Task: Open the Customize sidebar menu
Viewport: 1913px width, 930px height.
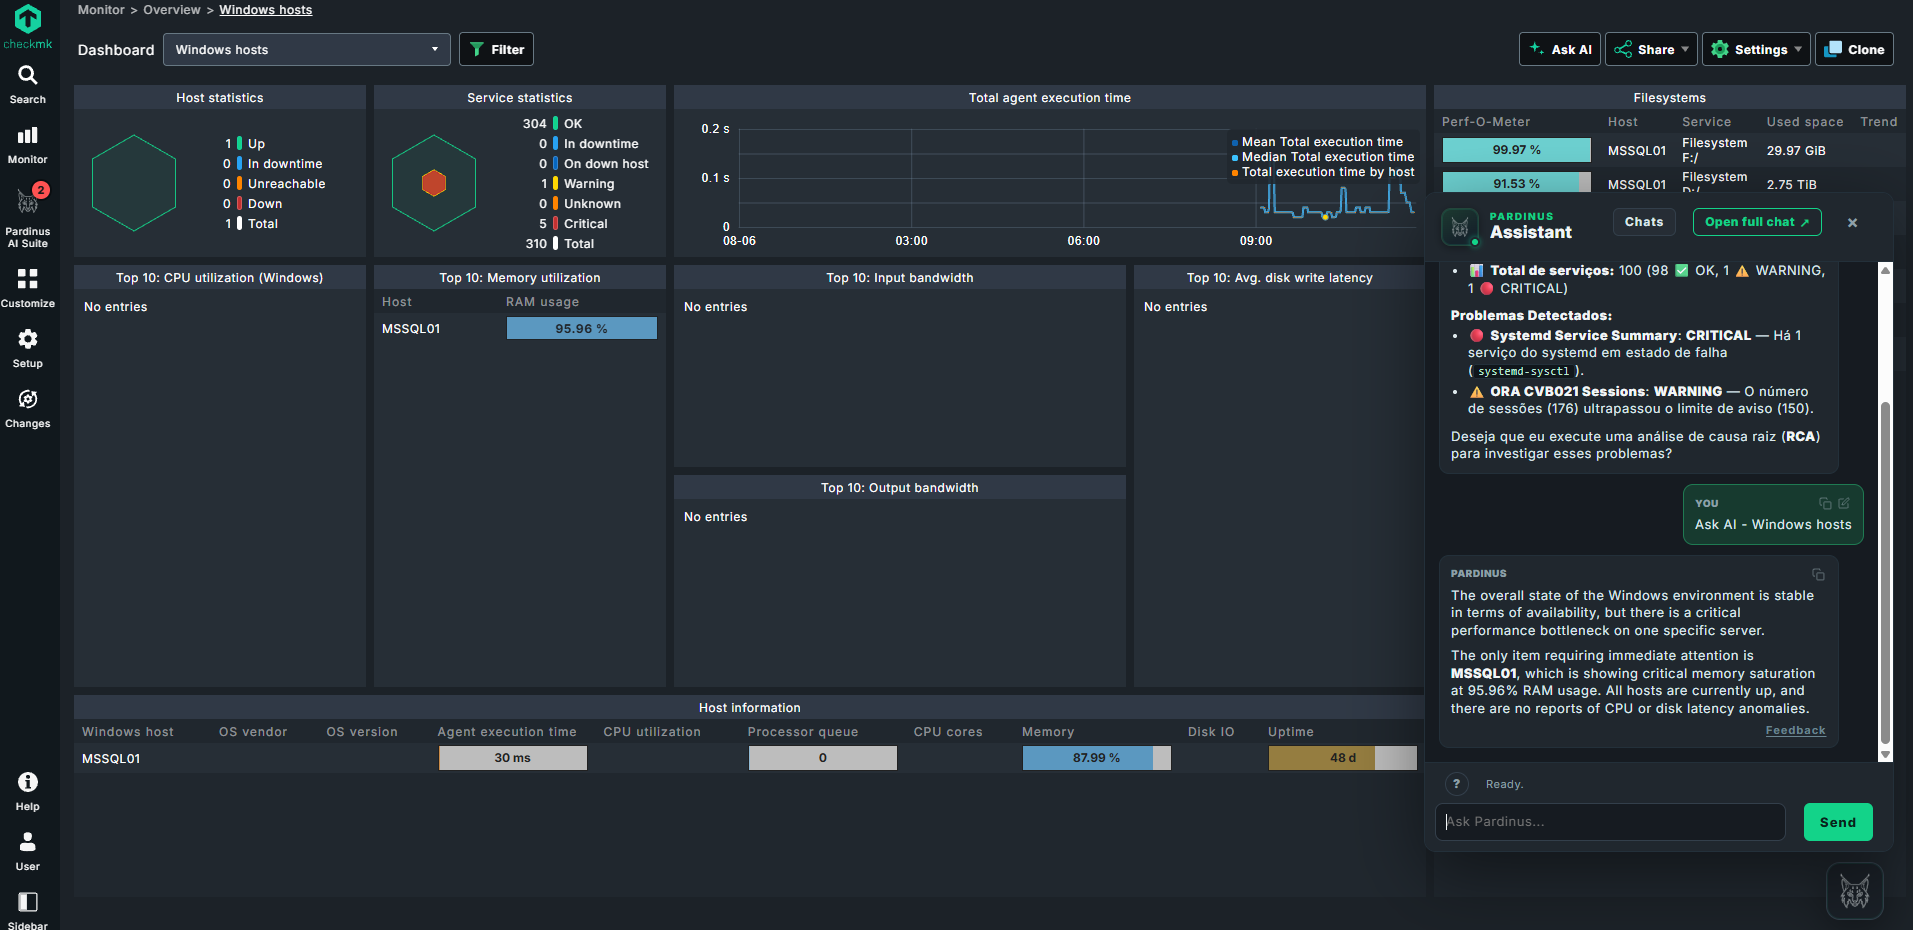Action: [28, 288]
